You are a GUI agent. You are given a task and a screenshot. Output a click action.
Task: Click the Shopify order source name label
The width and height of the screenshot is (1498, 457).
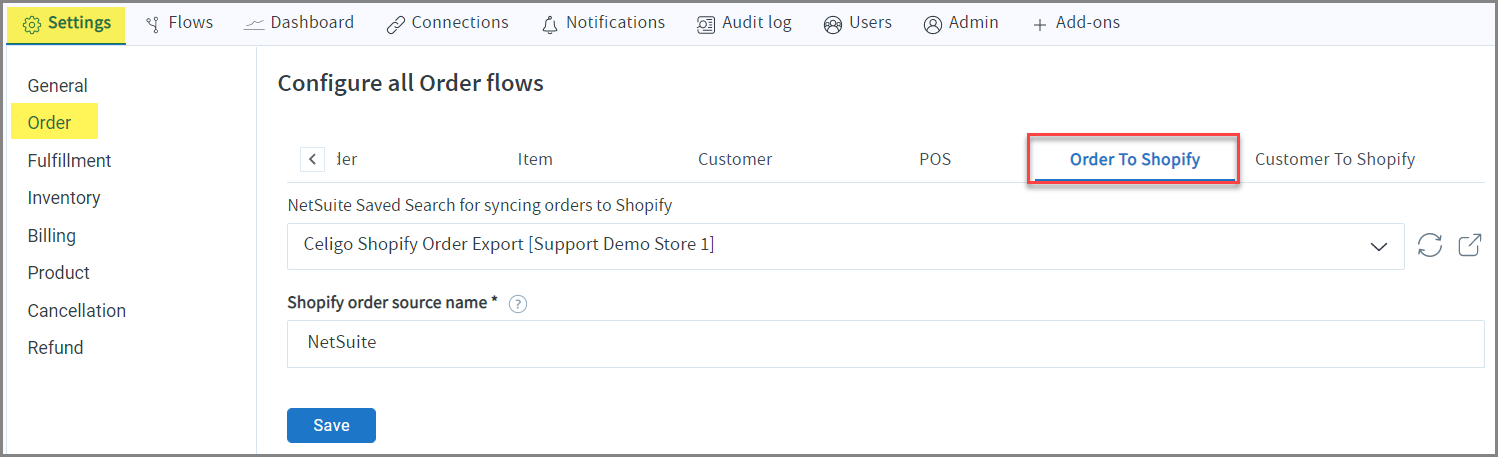pyautogui.click(x=392, y=303)
